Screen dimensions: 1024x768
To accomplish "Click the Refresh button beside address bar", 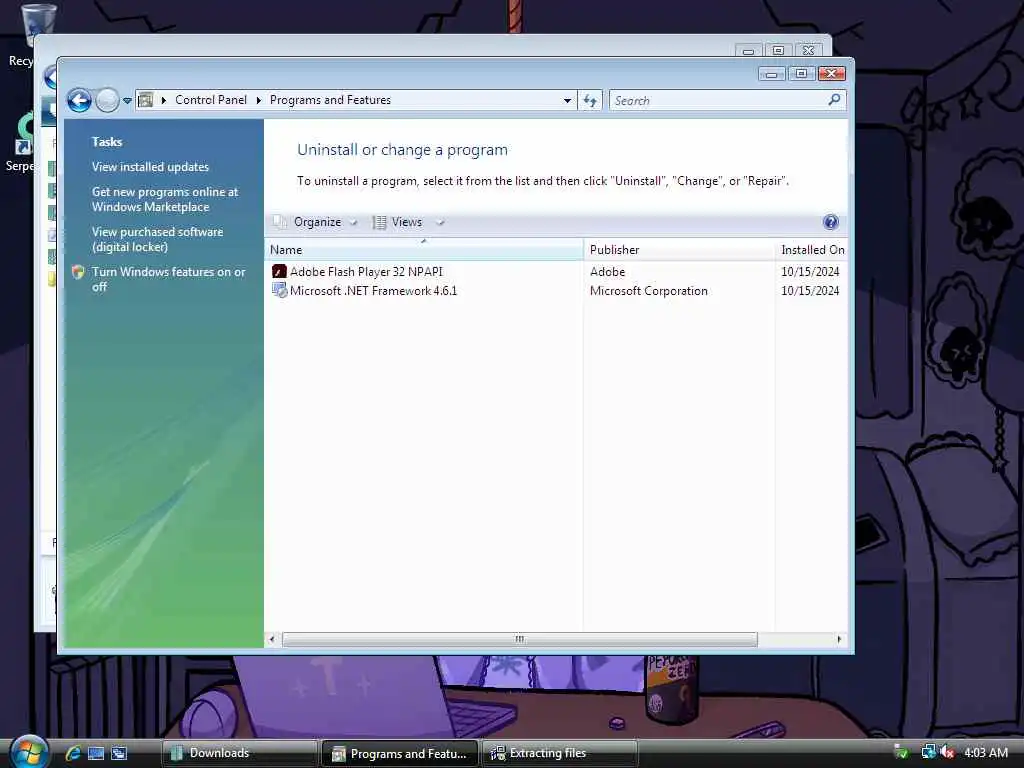I will pos(590,101).
